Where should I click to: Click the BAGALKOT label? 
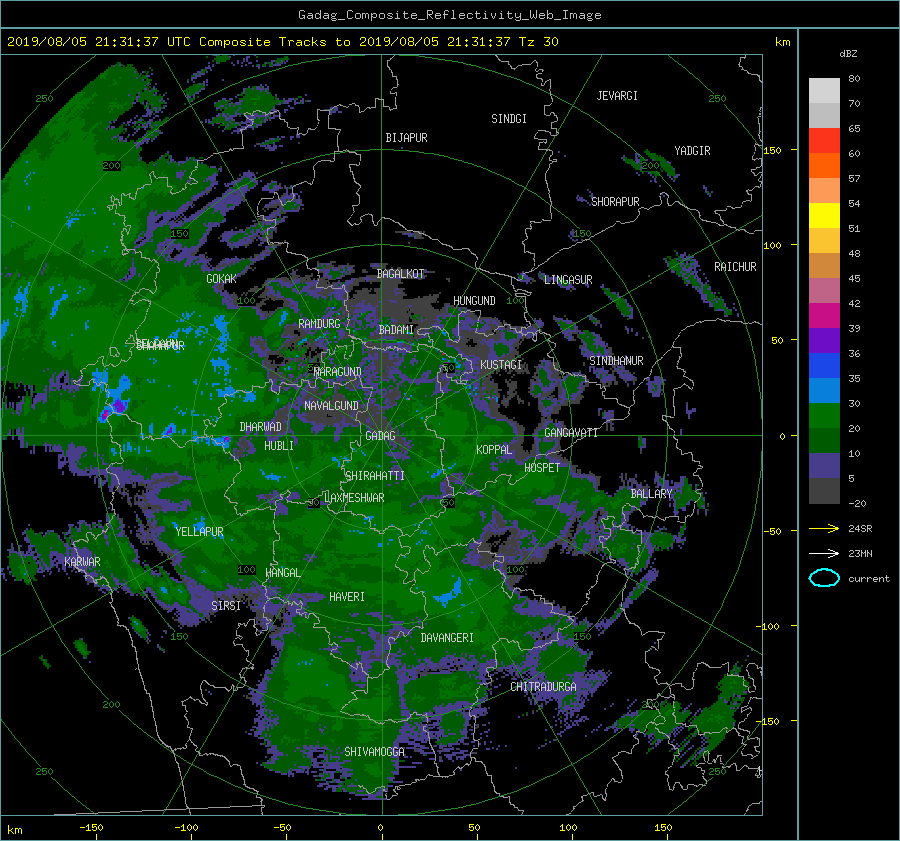(x=400, y=274)
